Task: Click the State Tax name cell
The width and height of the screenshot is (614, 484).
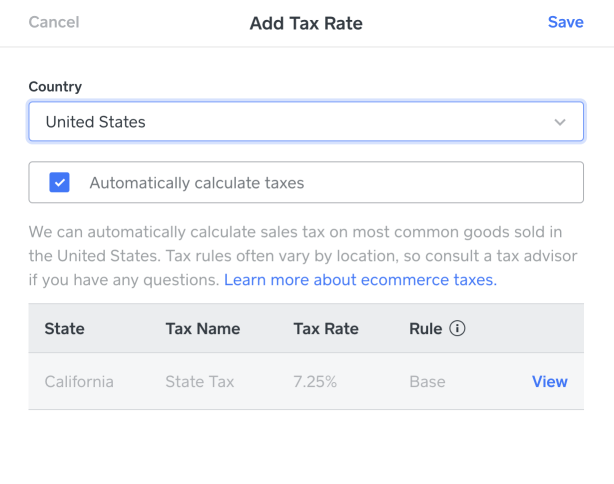Action: 200,381
